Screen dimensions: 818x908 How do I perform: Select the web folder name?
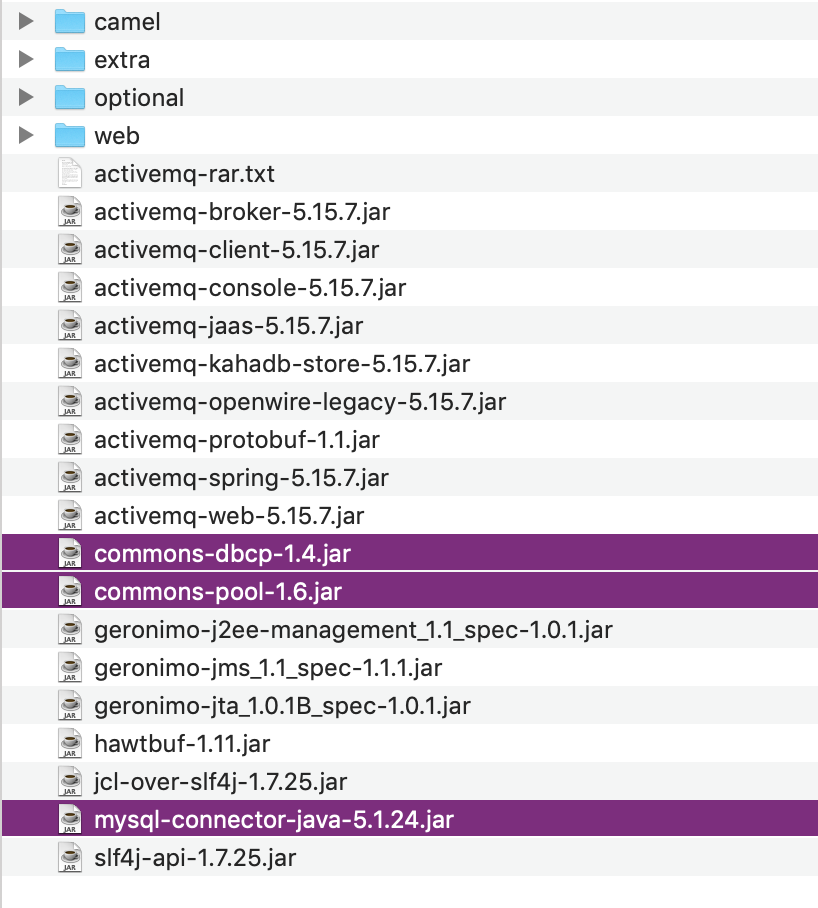117,136
